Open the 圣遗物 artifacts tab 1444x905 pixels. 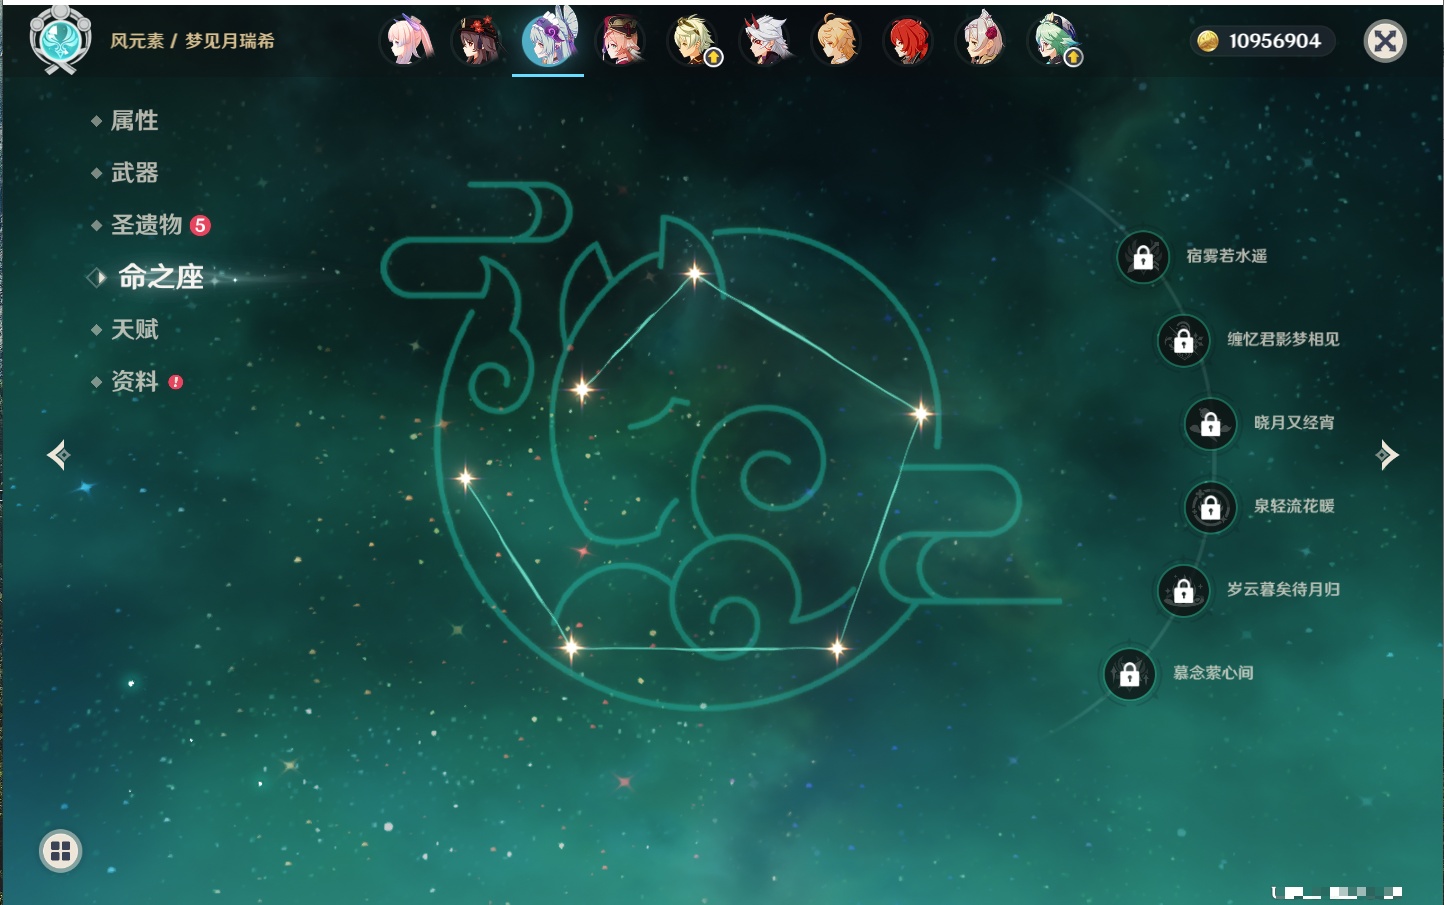(146, 225)
